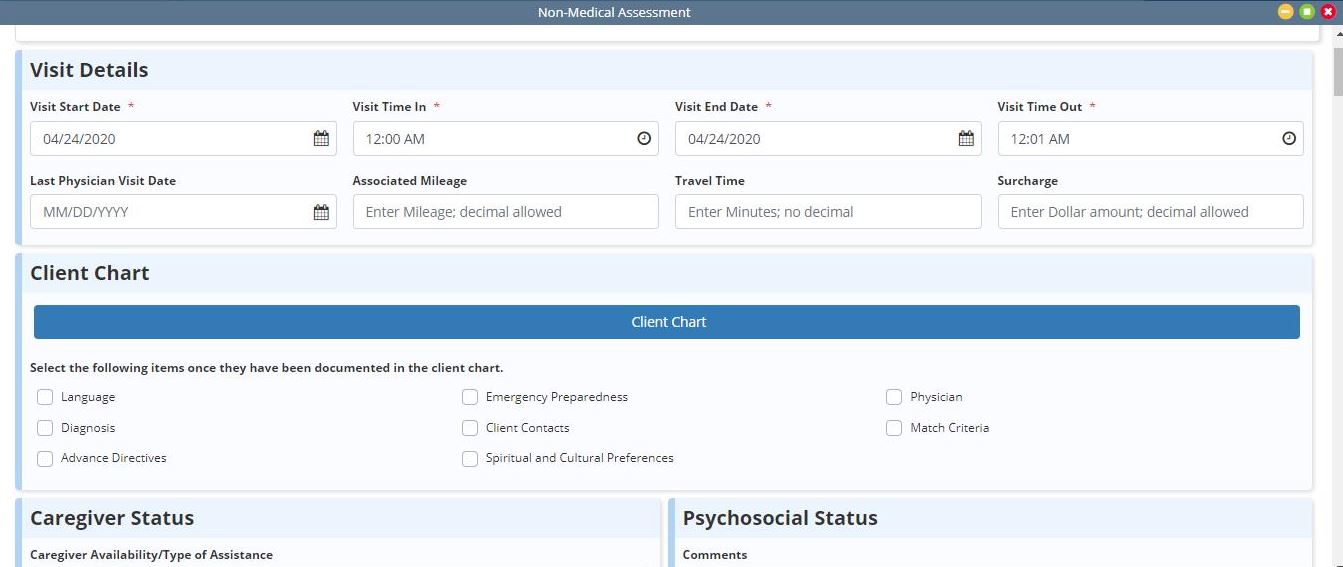Open clock picker for Visit Time Out

click(x=1289, y=139)
